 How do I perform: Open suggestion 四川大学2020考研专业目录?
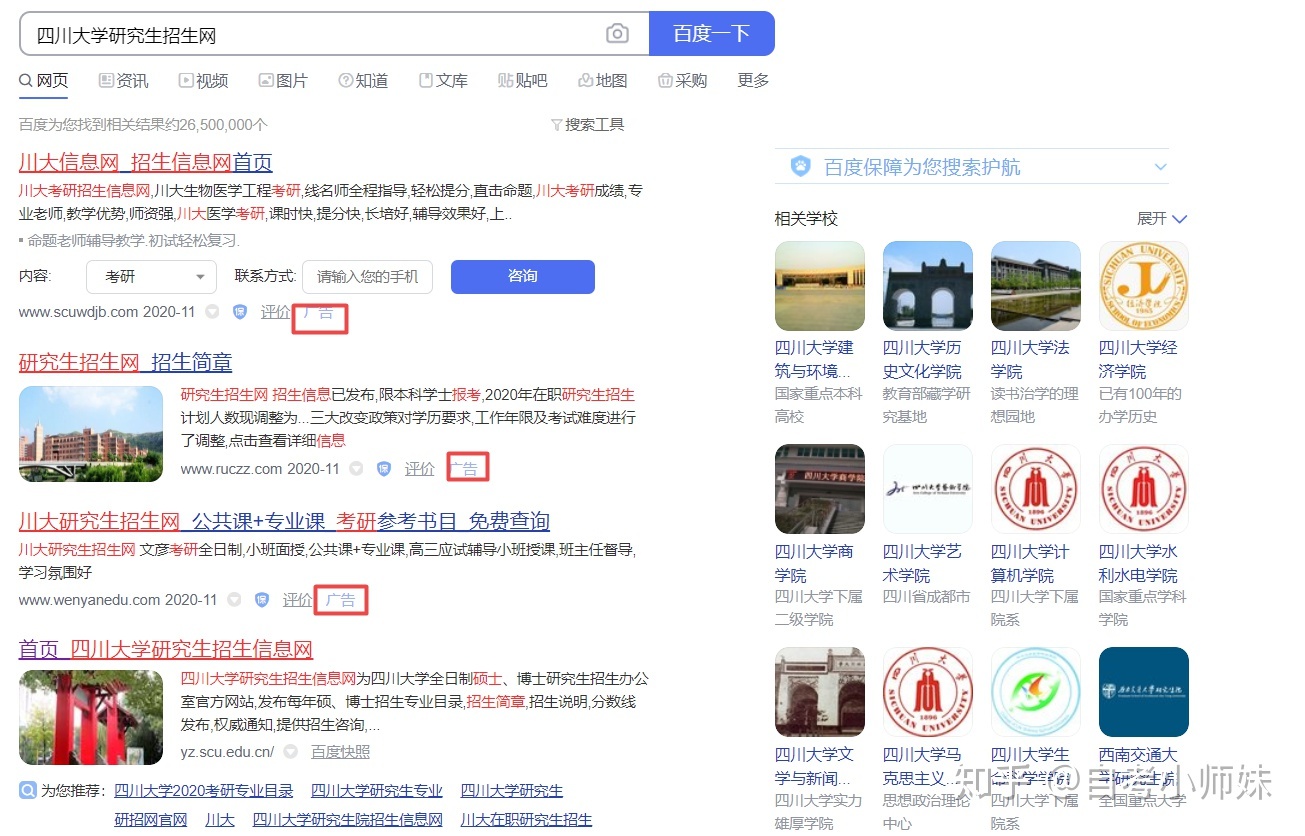[x=204, y=791]
